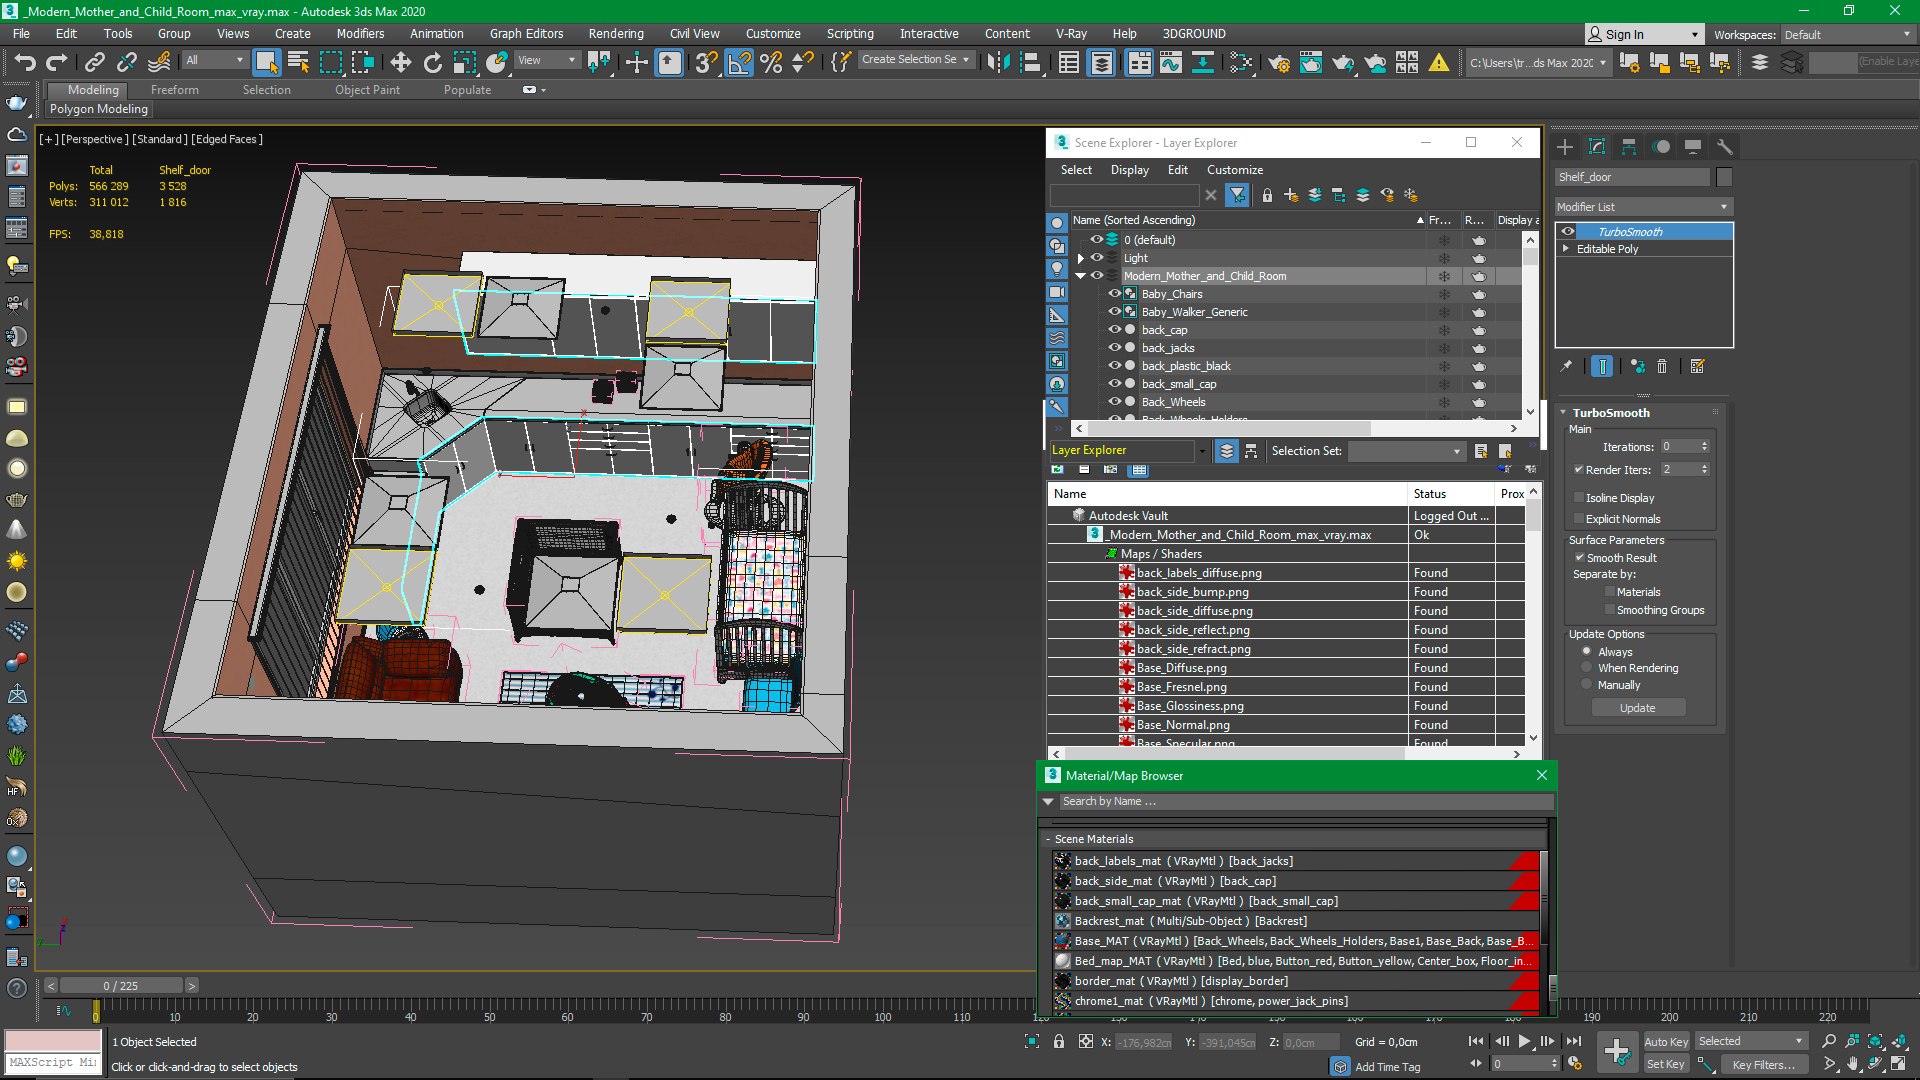This screenshot has height=1080, width=1920.
Task: Open the Select by Name dialog icon
Action: 298,62
